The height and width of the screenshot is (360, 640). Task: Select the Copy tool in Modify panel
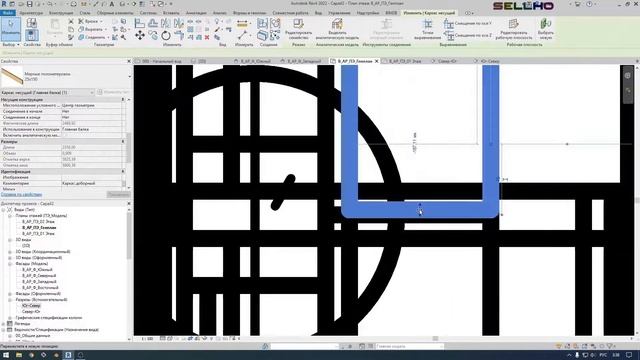pyautogui.click(x=153, y=36)
